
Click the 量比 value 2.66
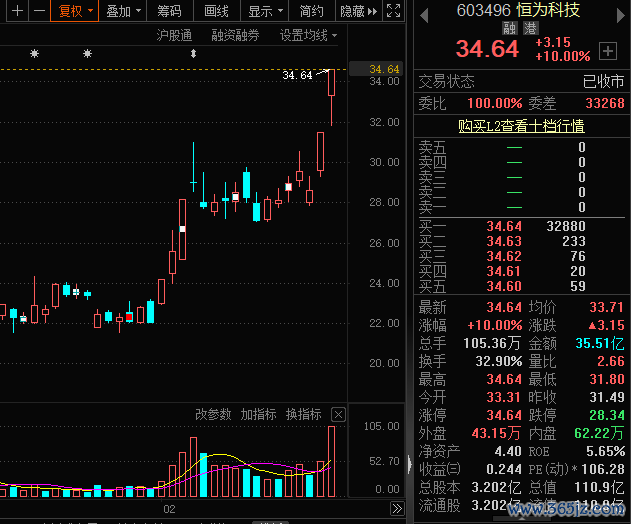point(610,361)
